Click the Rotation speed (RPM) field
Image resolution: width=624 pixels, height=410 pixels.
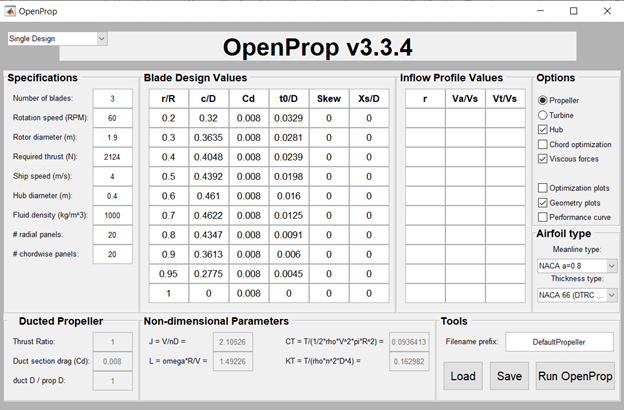[x=113, y=118]
